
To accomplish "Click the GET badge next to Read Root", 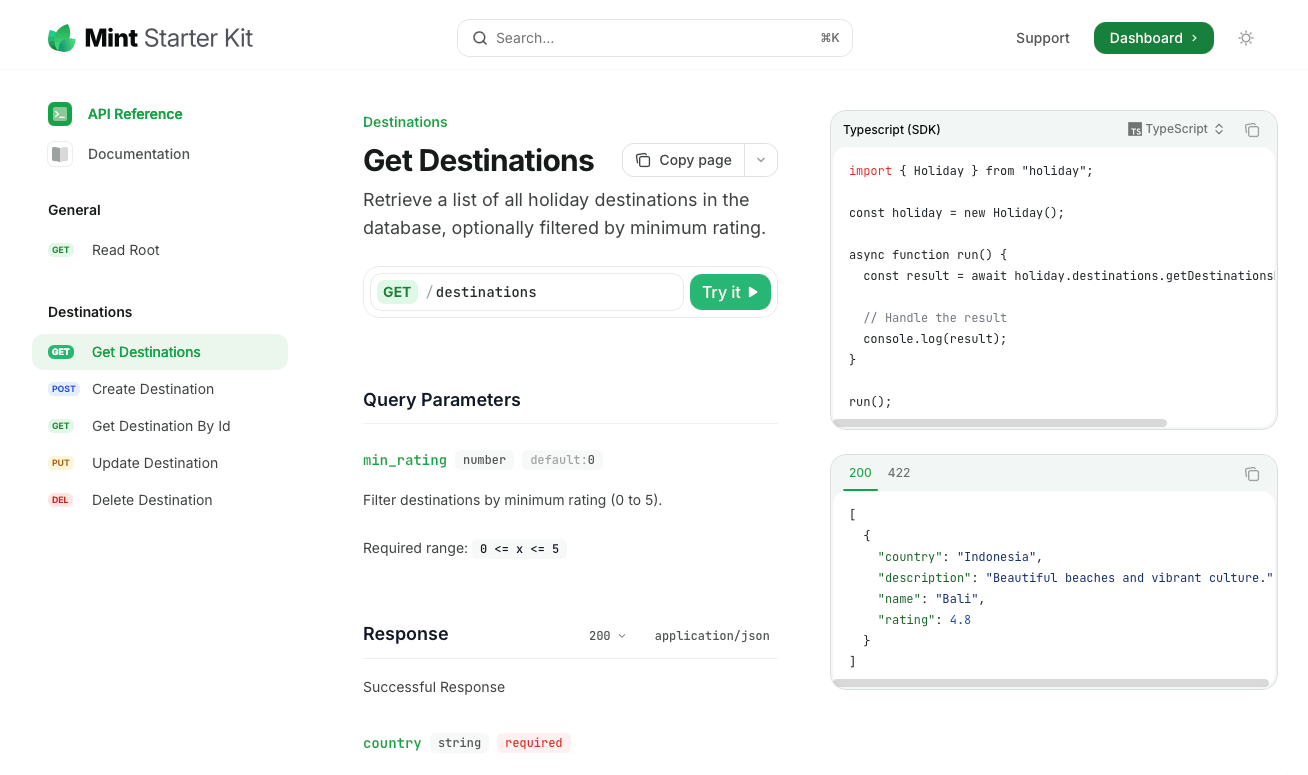I will [61, 250].
